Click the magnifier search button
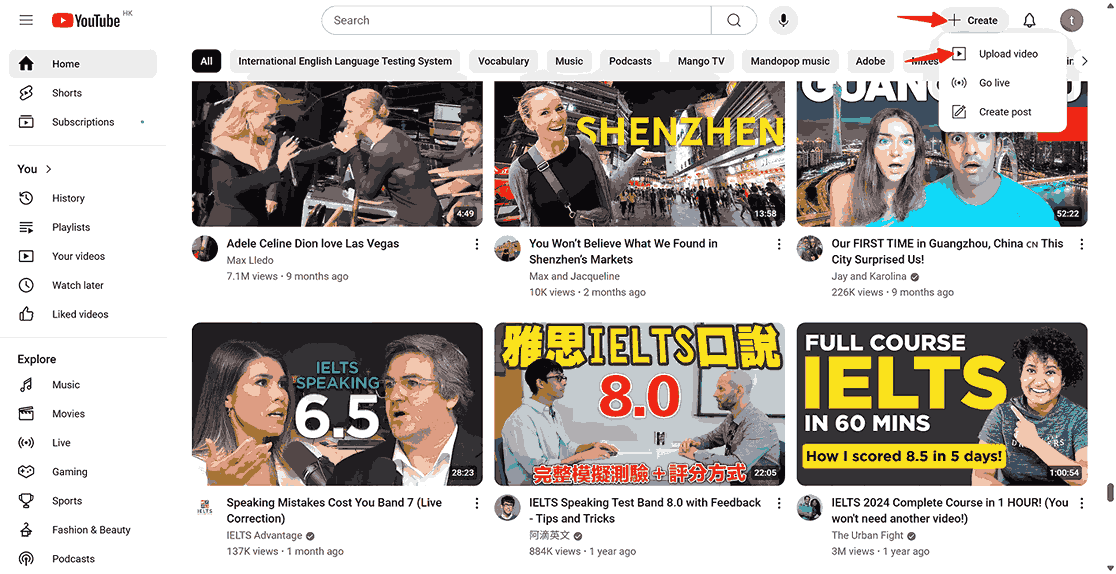 point(734,20)
